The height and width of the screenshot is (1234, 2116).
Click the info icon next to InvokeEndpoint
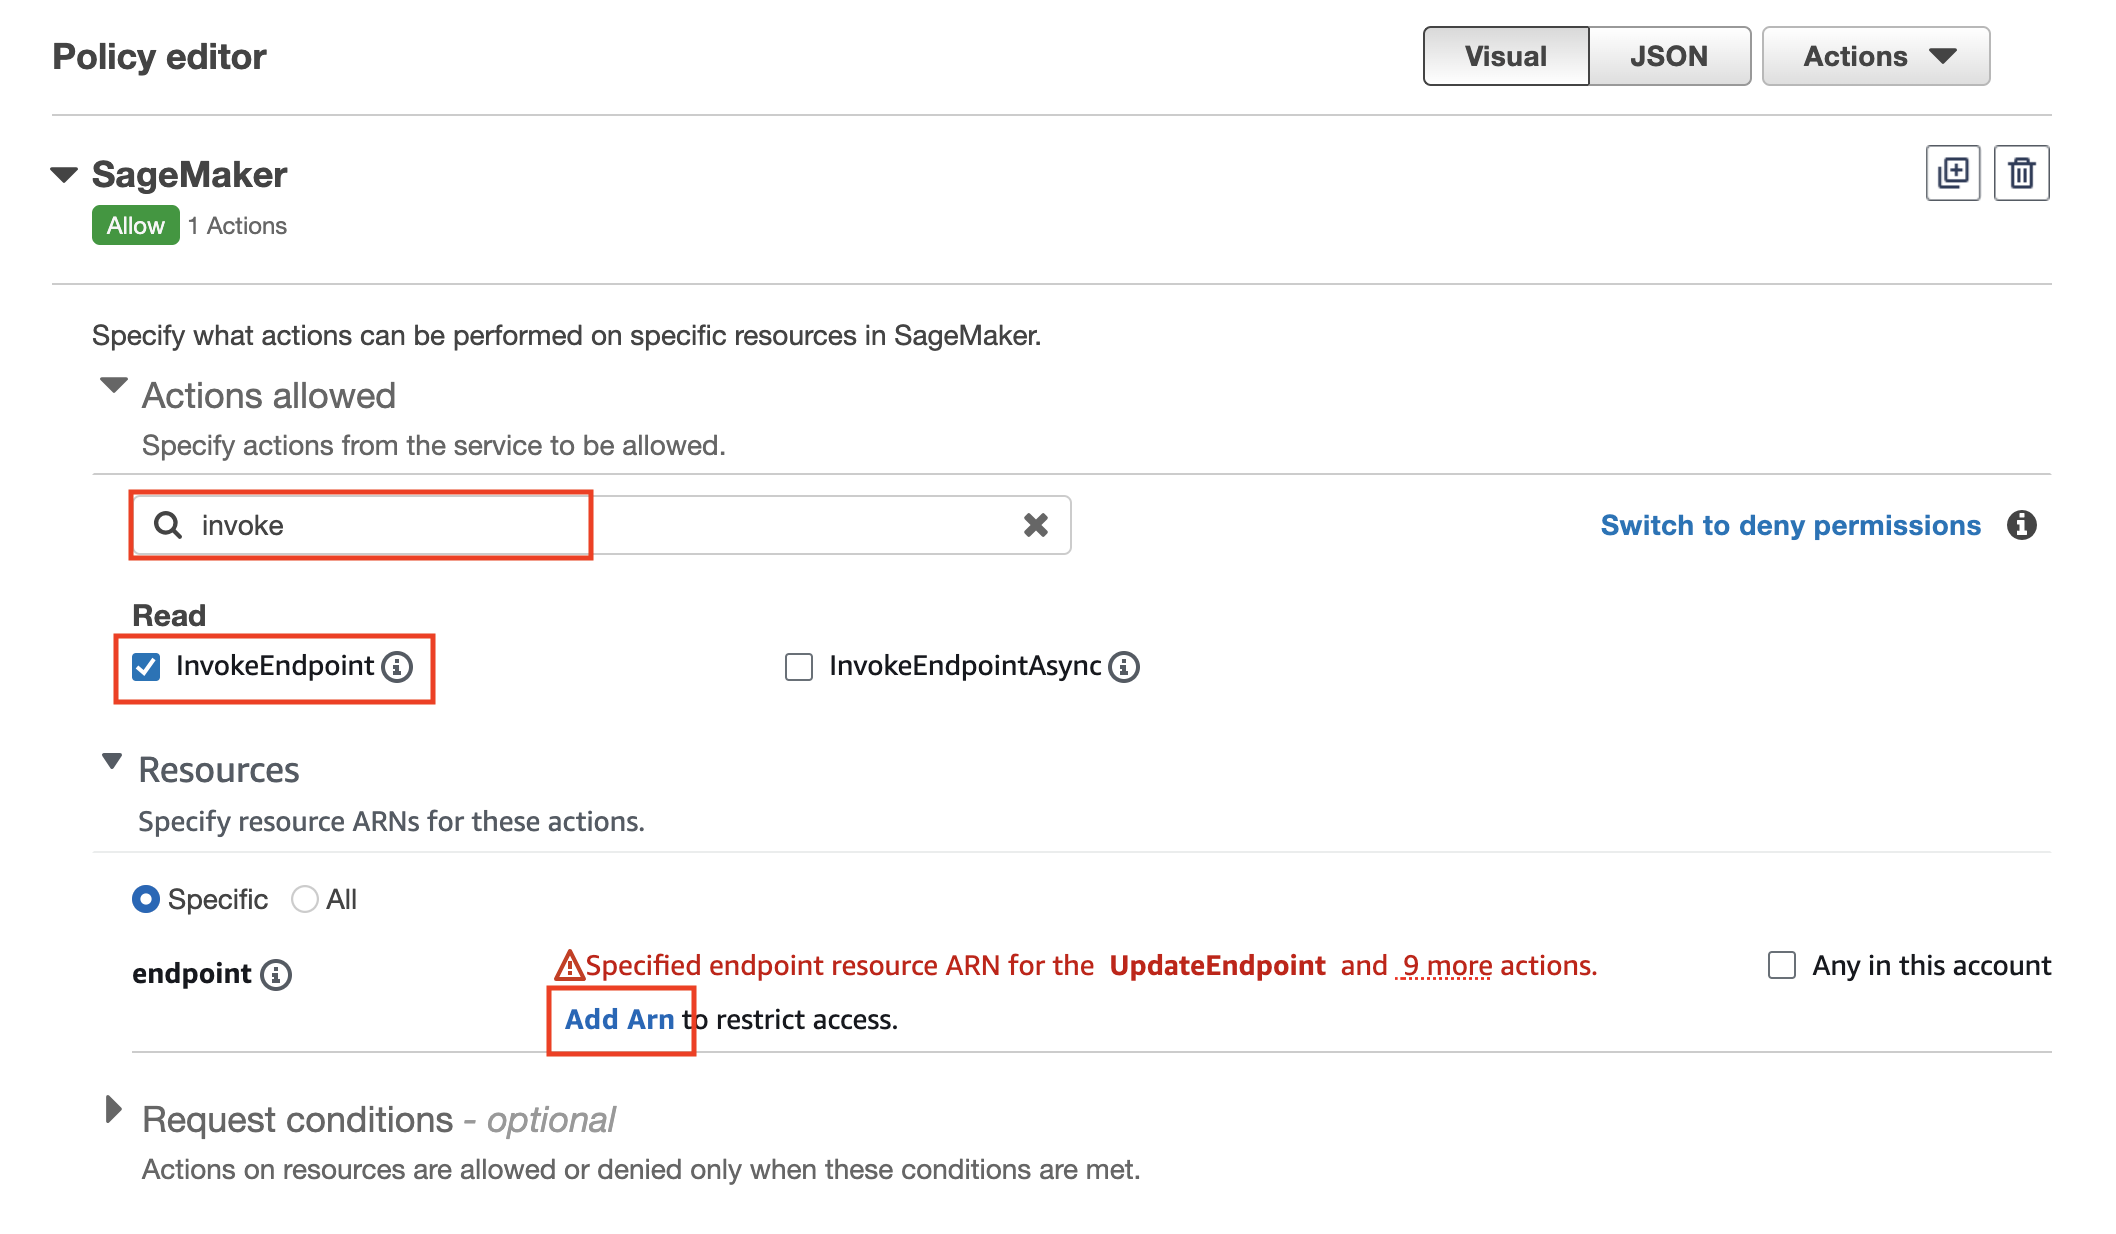399,667
